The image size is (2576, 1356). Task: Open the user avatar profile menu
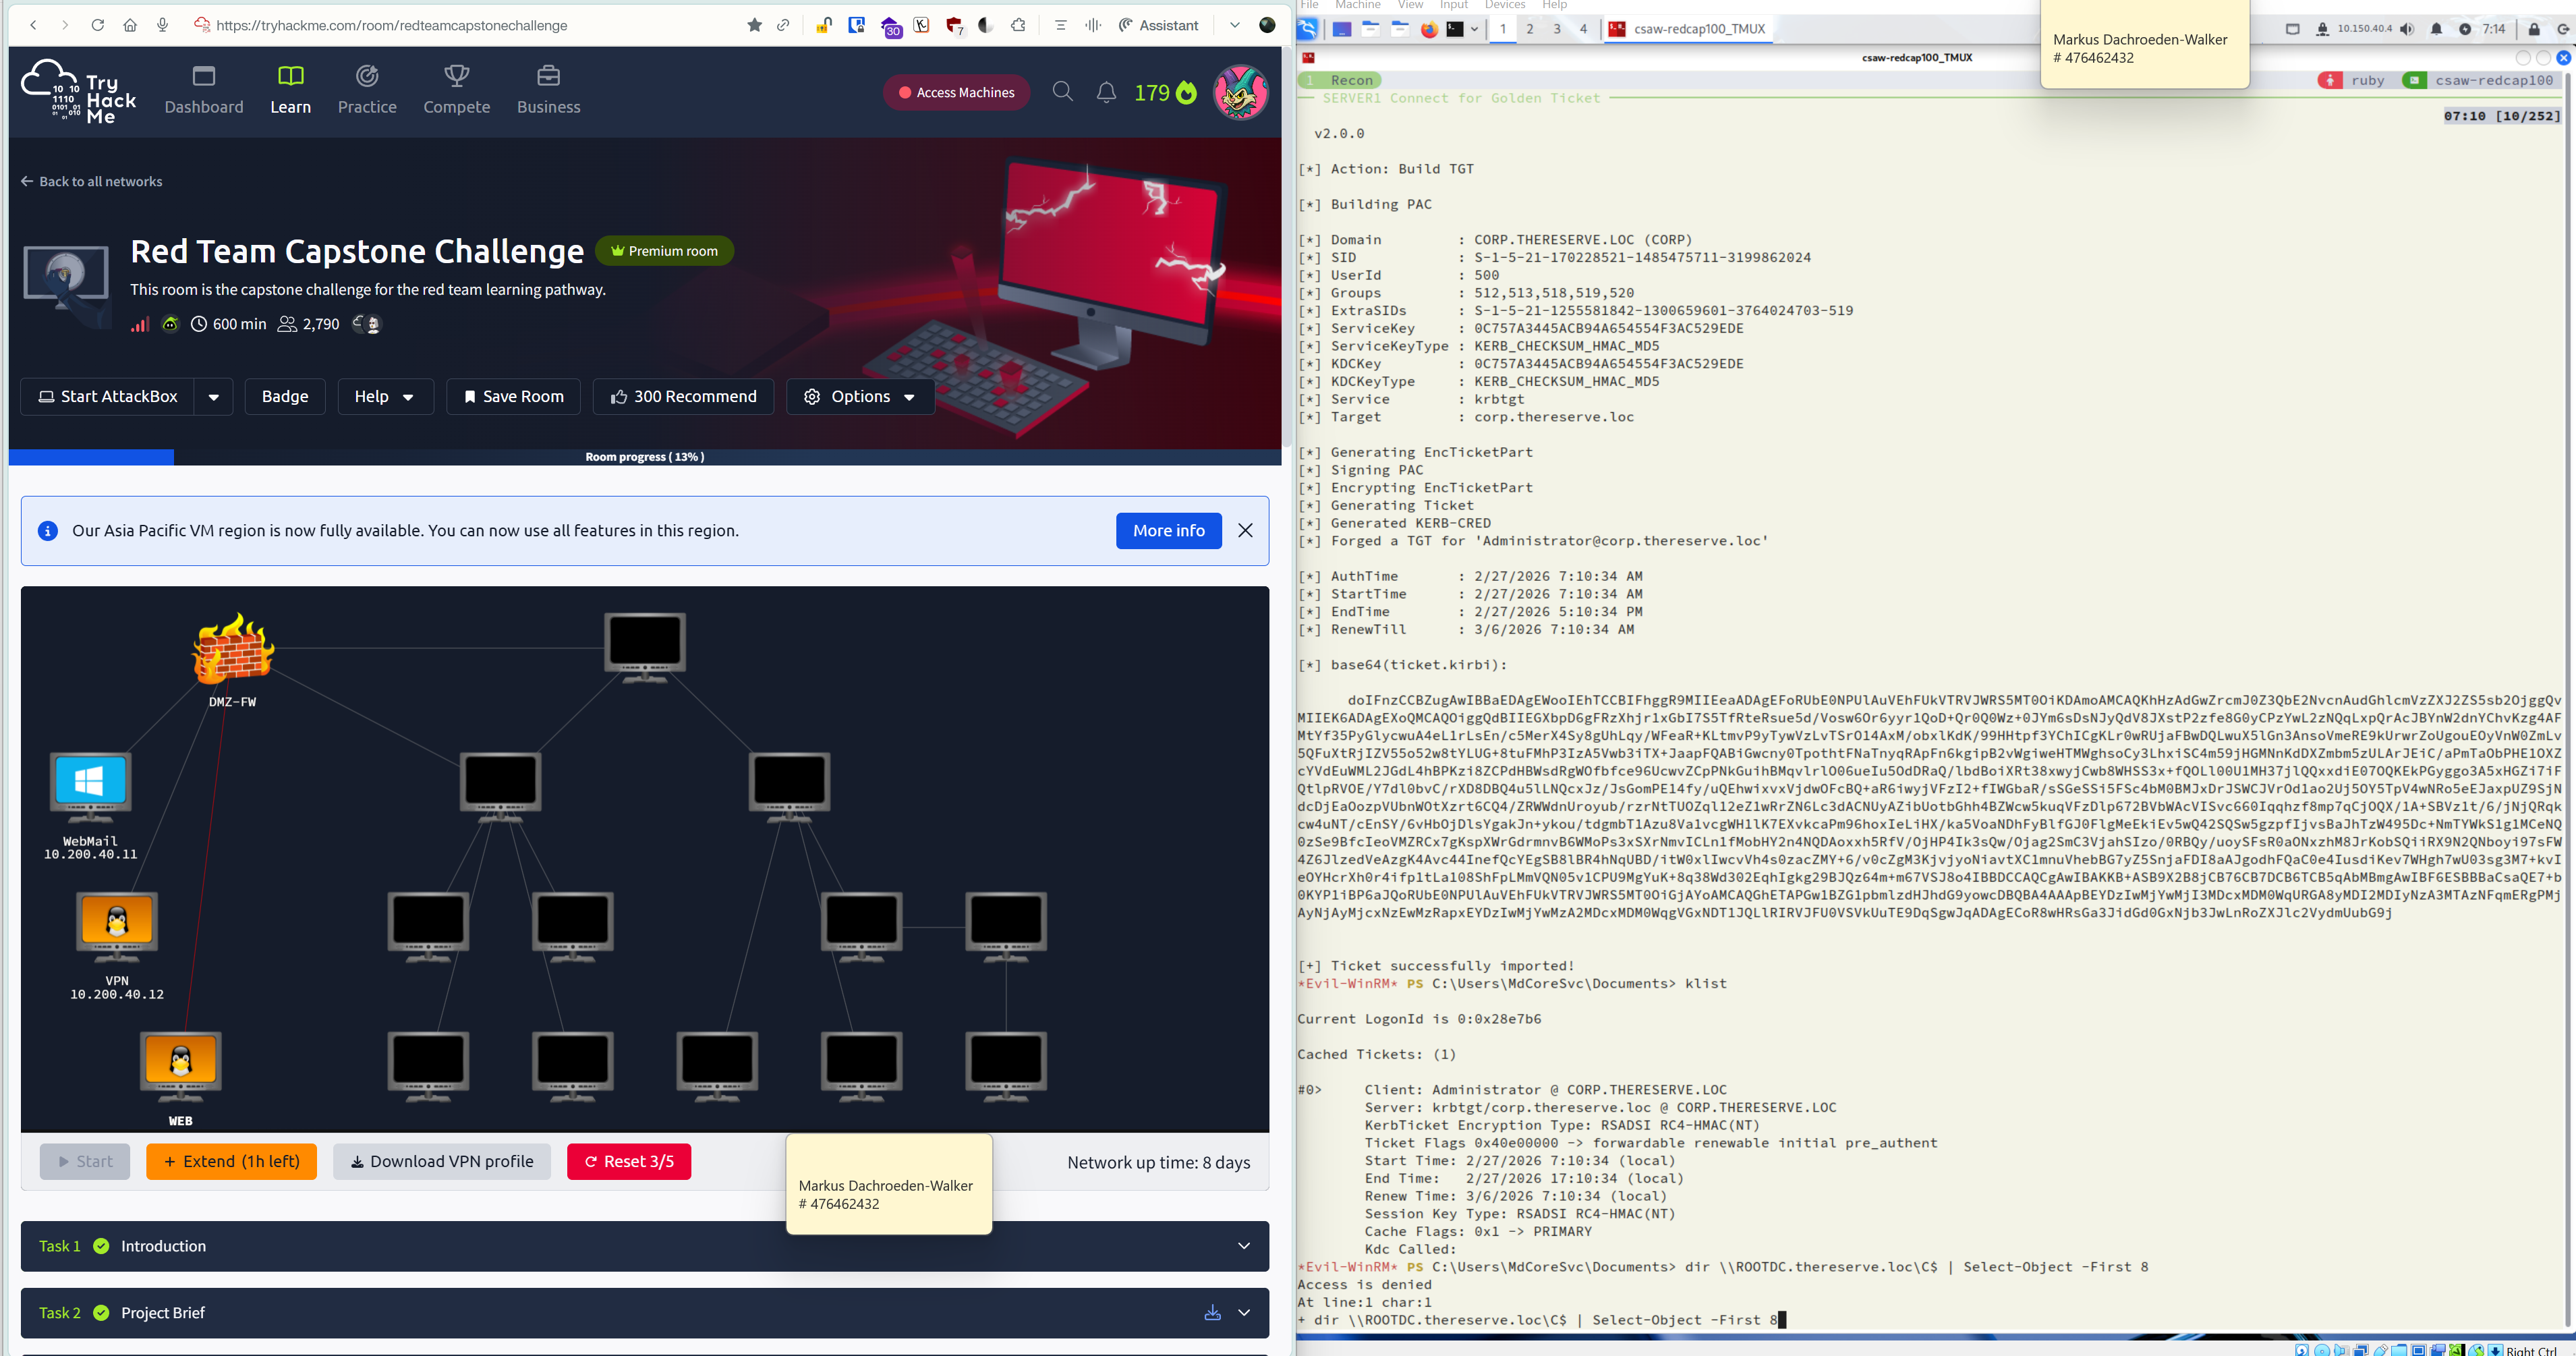(1240, 93)
